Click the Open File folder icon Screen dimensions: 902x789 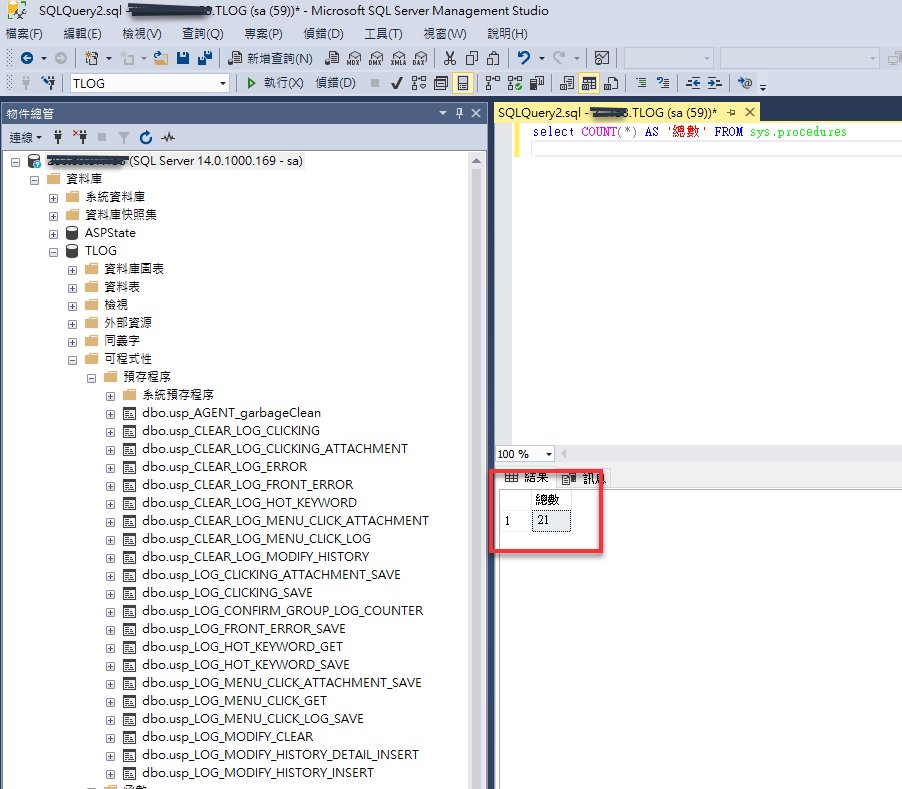pyautogui.click(x=161, y=58)
